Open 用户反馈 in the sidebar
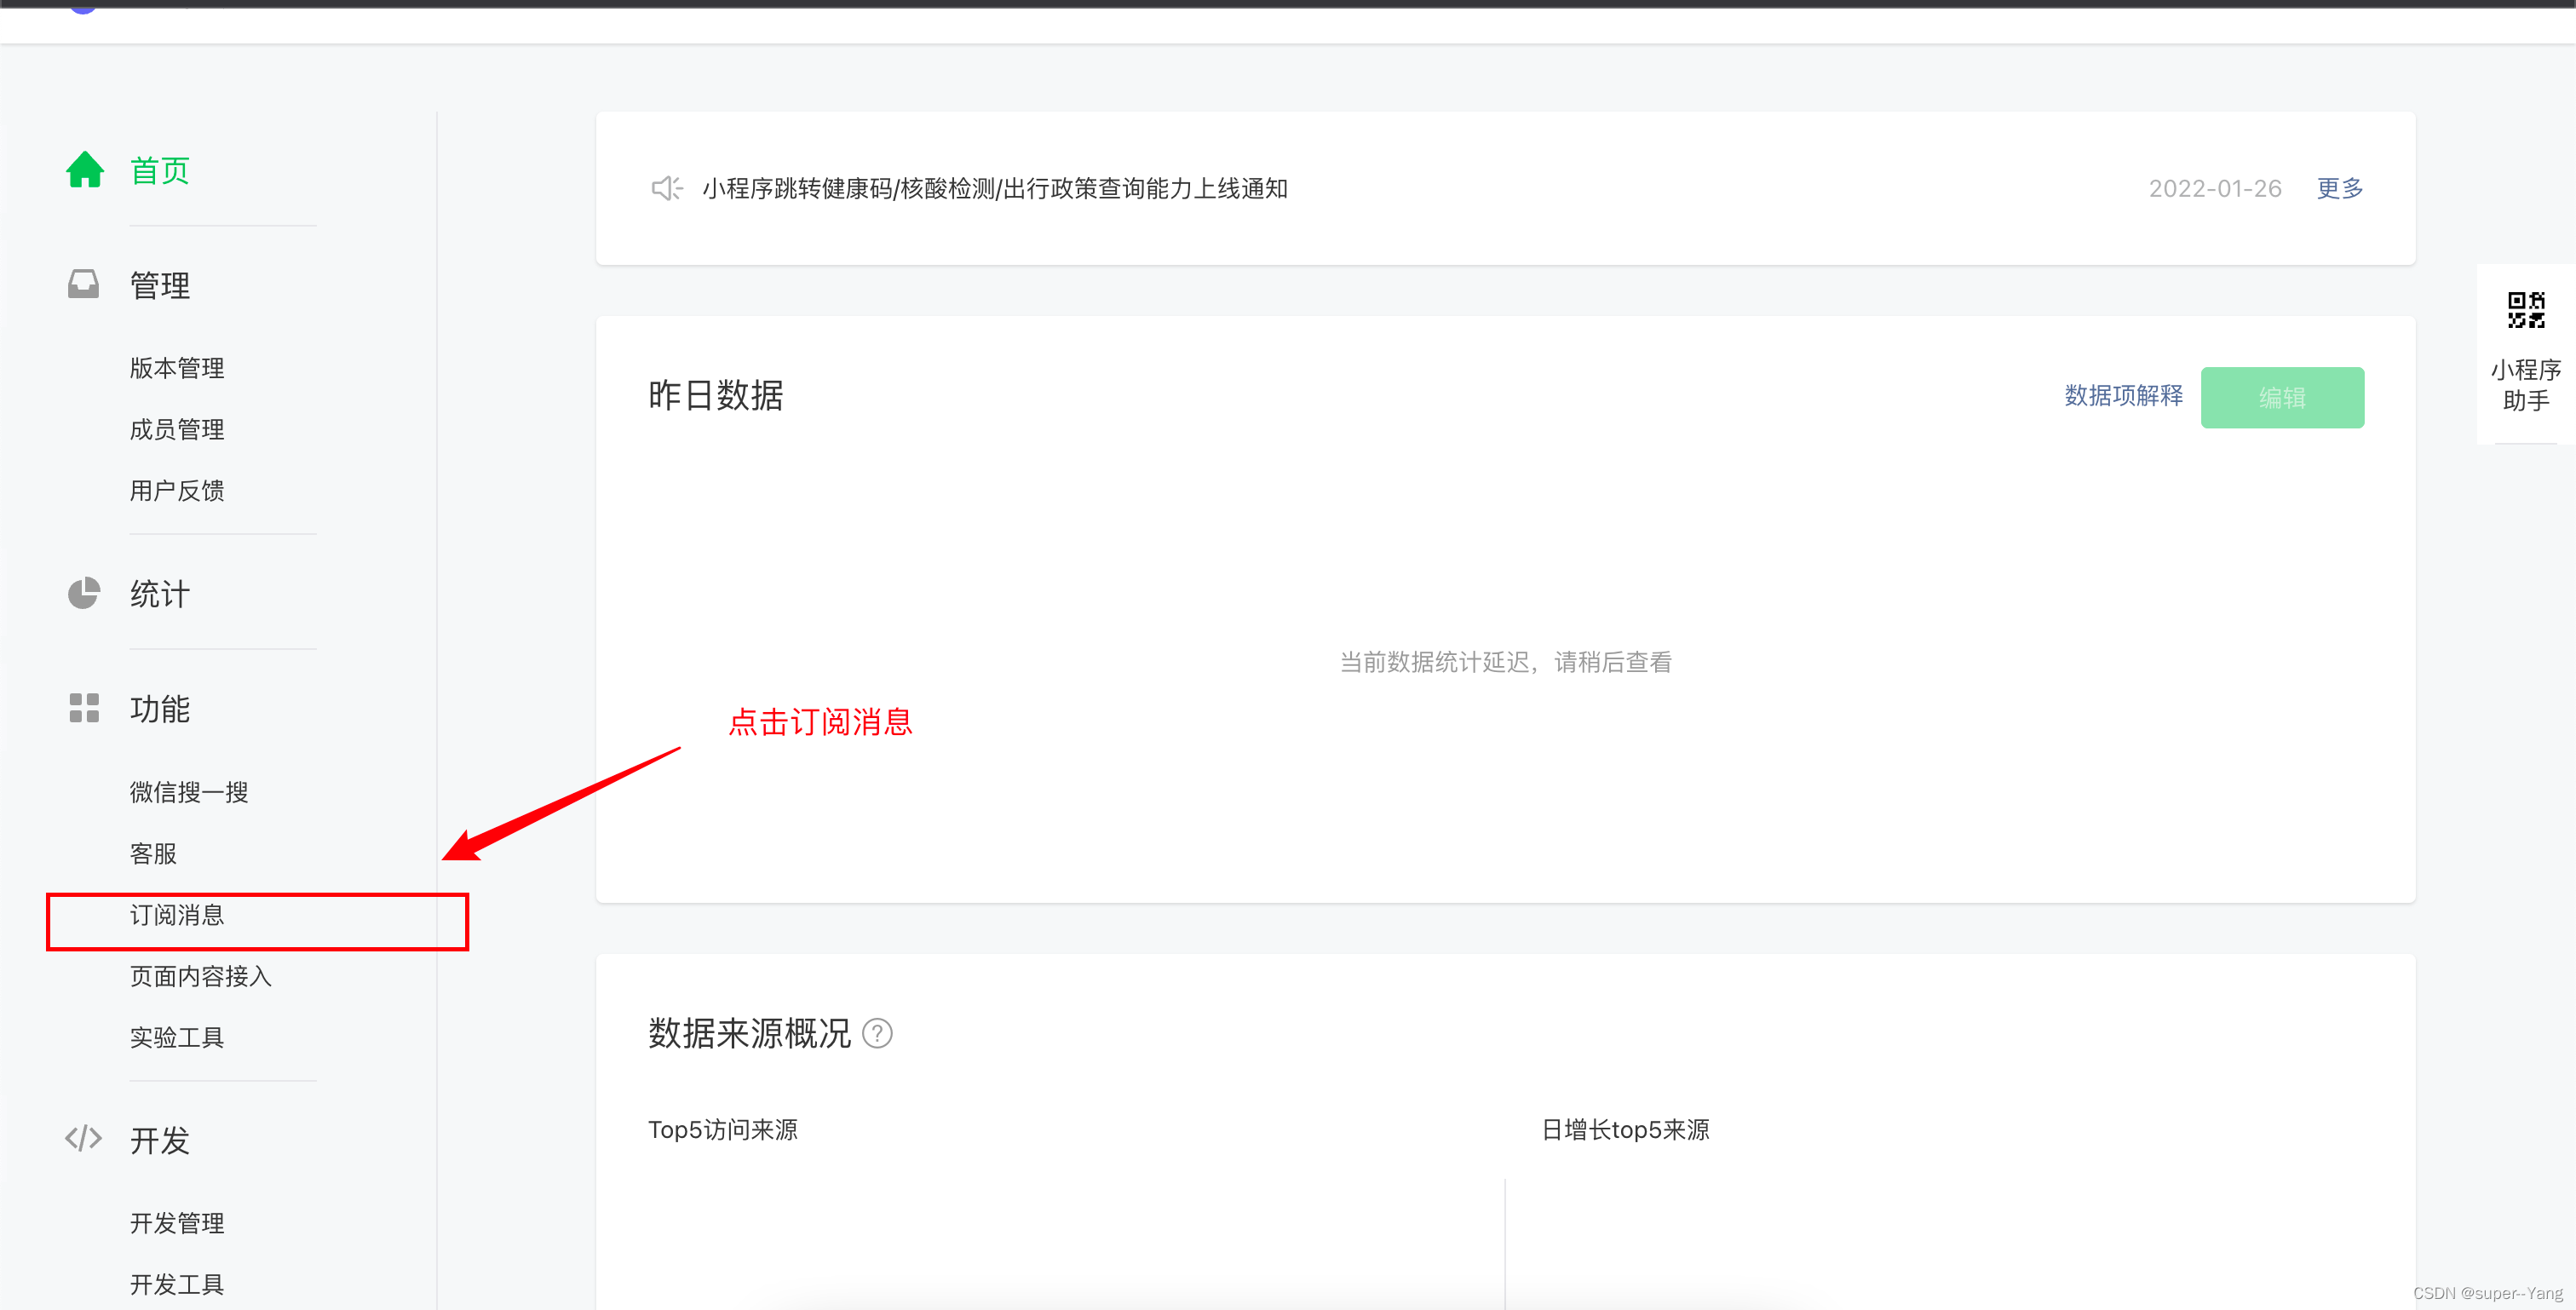Screen dimensions: 2576x1310 [x=177, y=491]
